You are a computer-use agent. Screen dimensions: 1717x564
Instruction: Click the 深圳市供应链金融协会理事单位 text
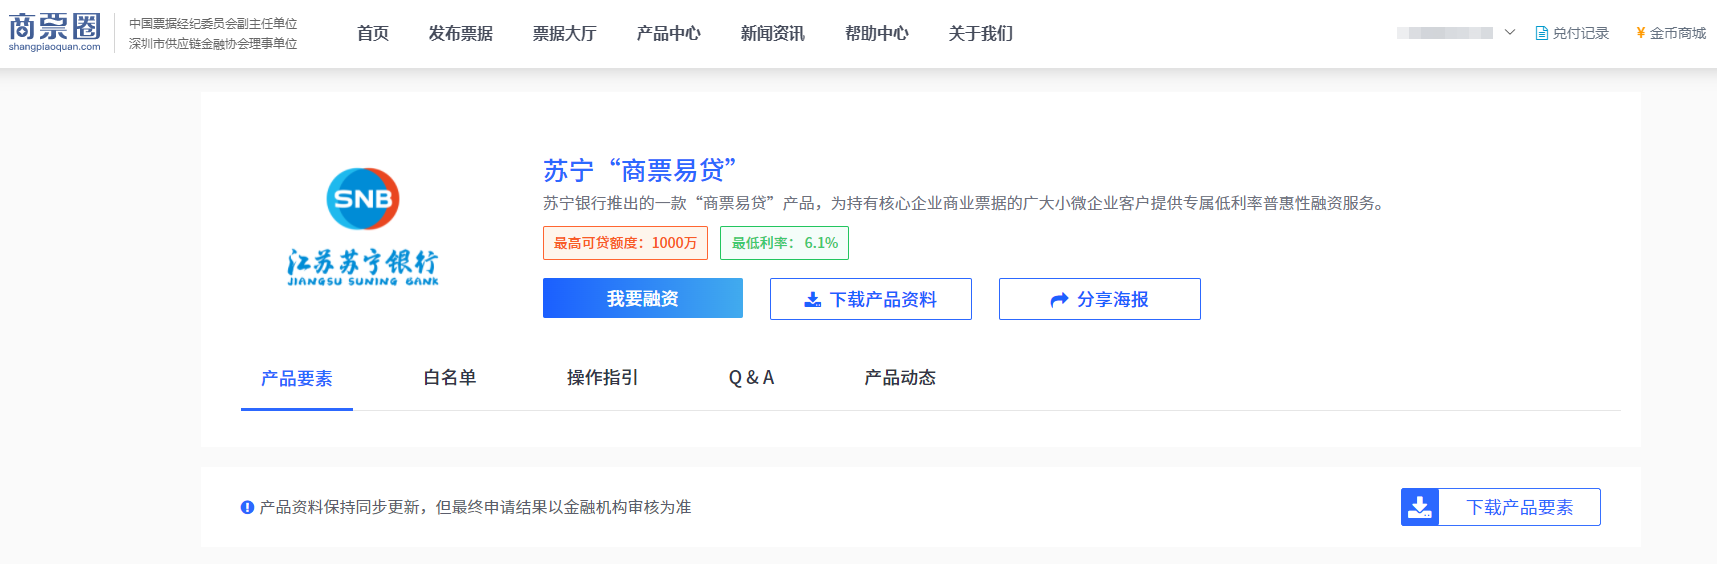tap(213, 44)
